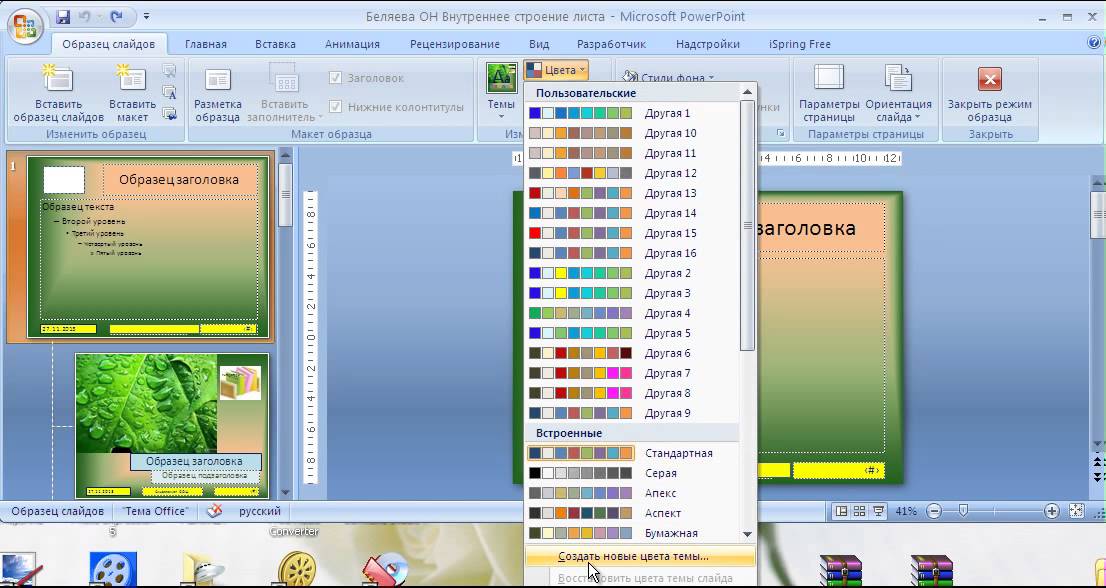Toggle the Title checkbox
The width and height of the screenshot is (1106, 588).
pos(336,78)
